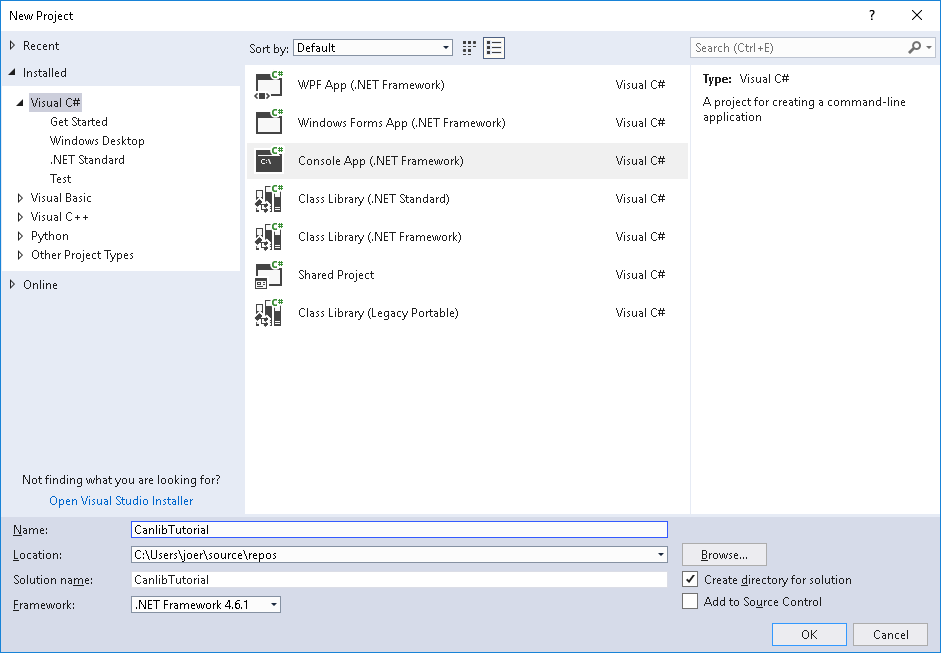Open Visual Studio Installer link
The height and width of the screenshot is (653, 941).
coord(121,501)
